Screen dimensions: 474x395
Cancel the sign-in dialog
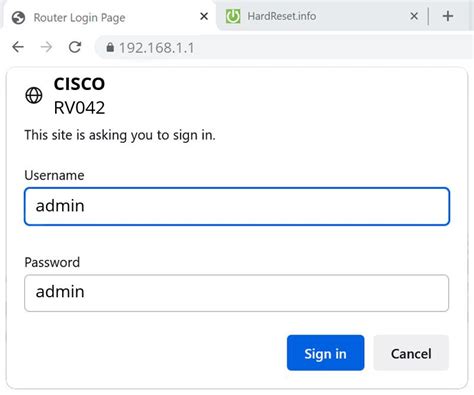point(411,353)
